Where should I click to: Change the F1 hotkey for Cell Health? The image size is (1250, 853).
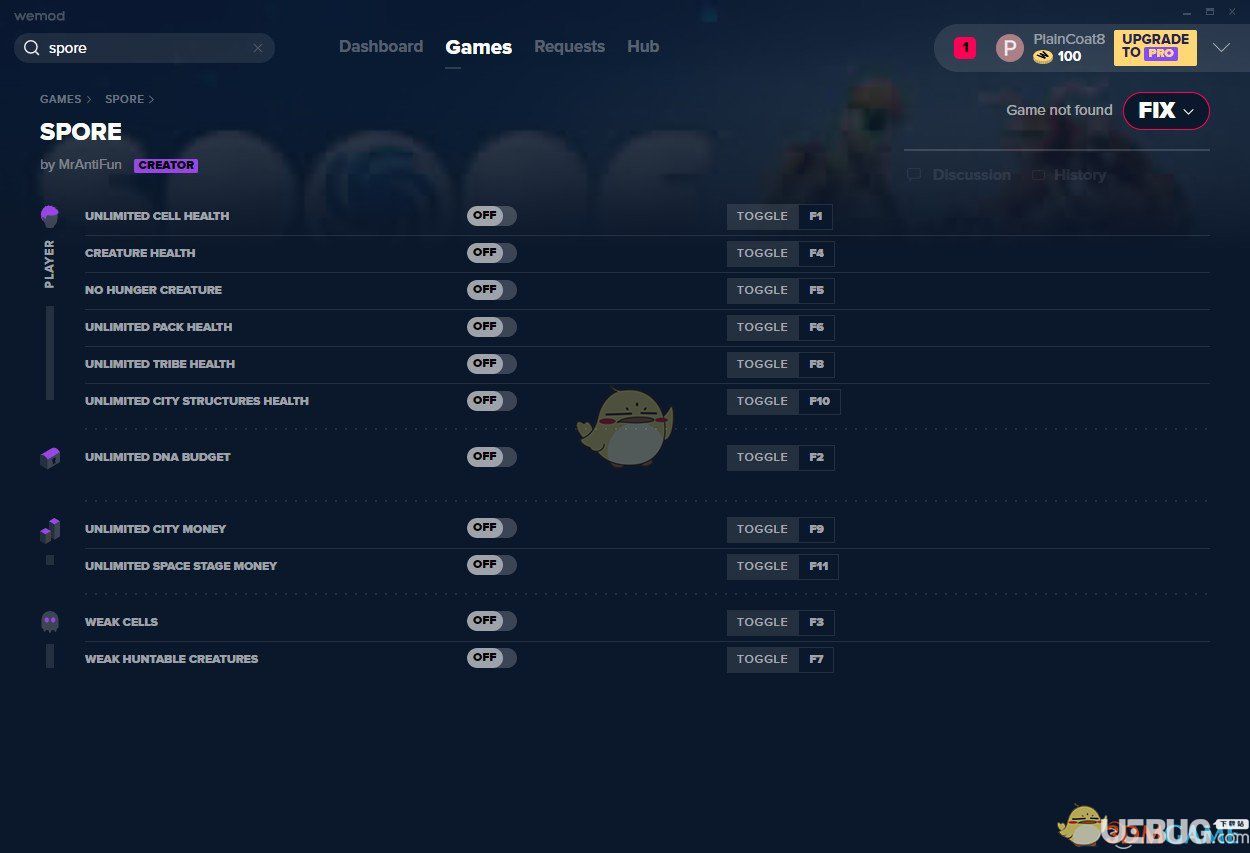pyautogui.click(x=815, y=216)
